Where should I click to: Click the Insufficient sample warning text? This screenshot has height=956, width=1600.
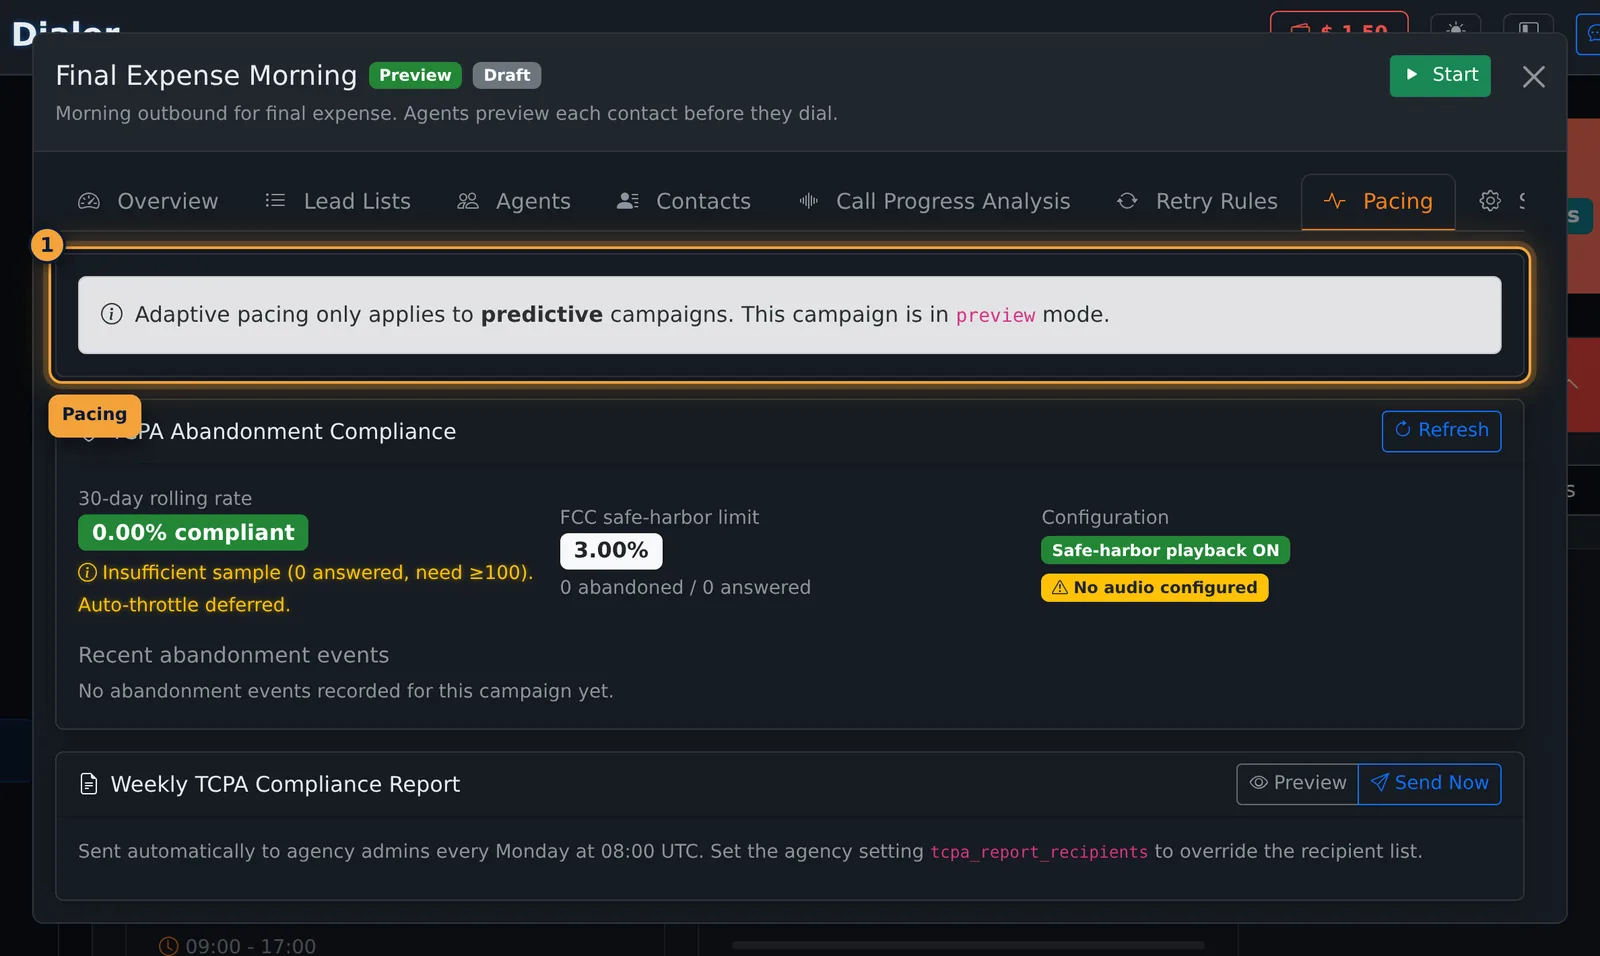(305, 589)
